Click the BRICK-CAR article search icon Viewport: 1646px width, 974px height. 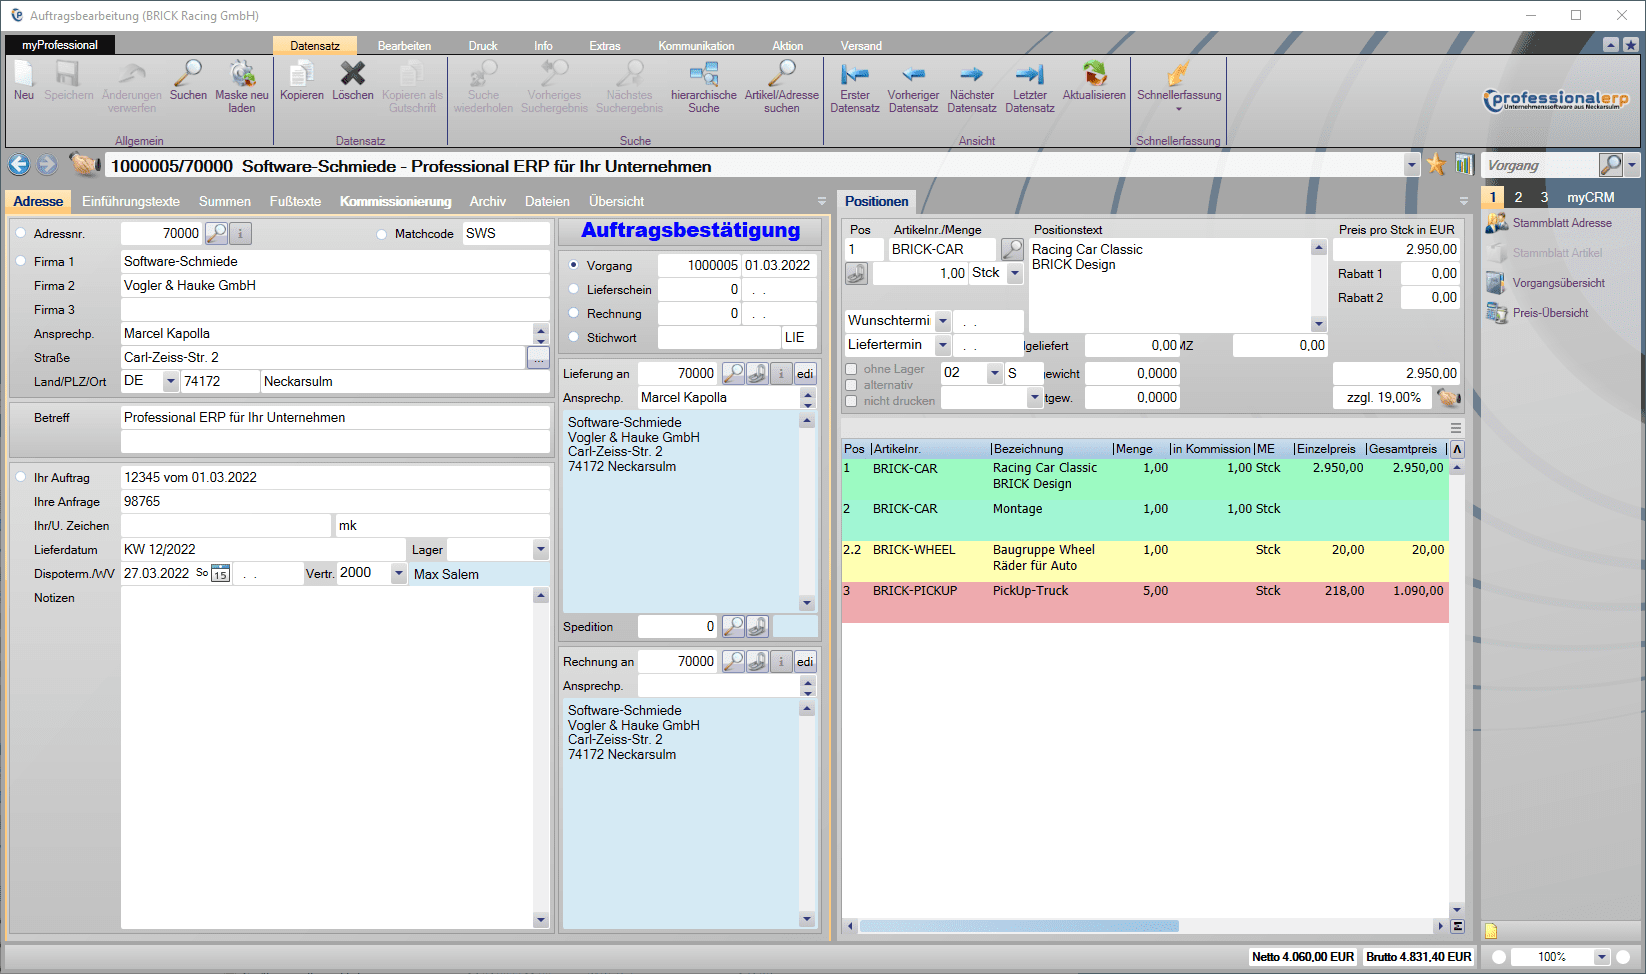(x=1012, y=249)
